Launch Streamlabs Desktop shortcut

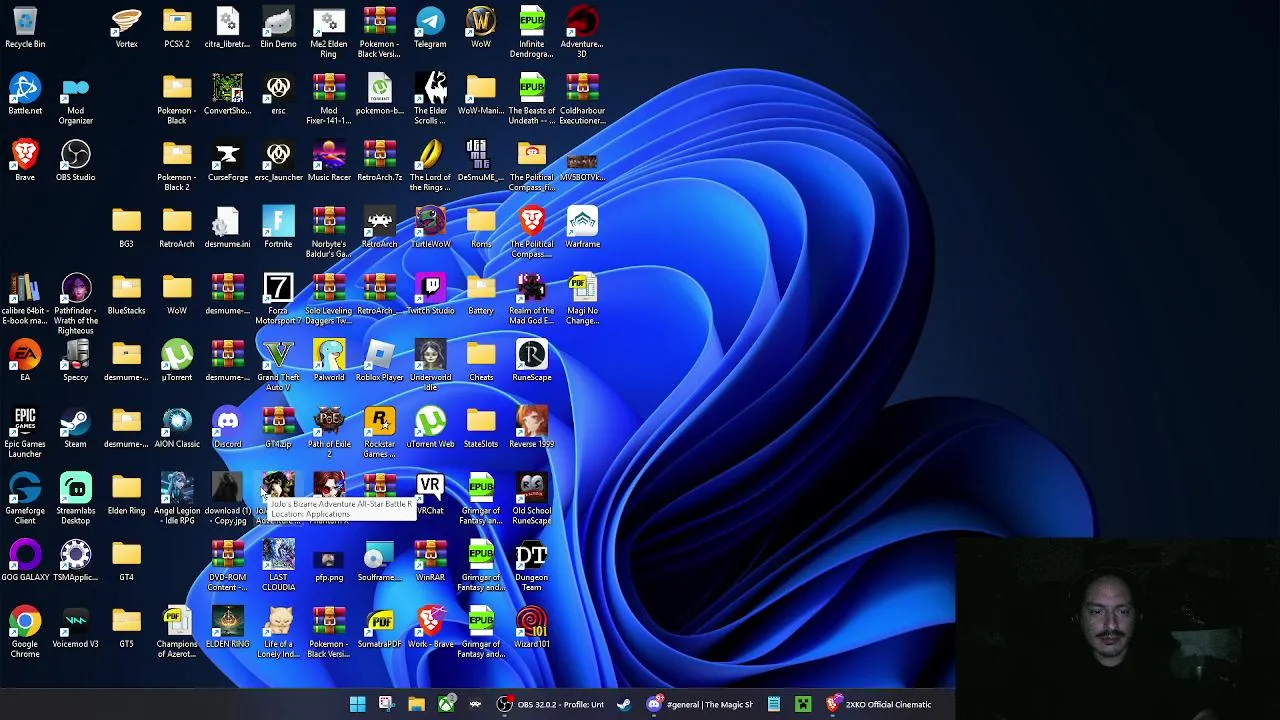76,500
